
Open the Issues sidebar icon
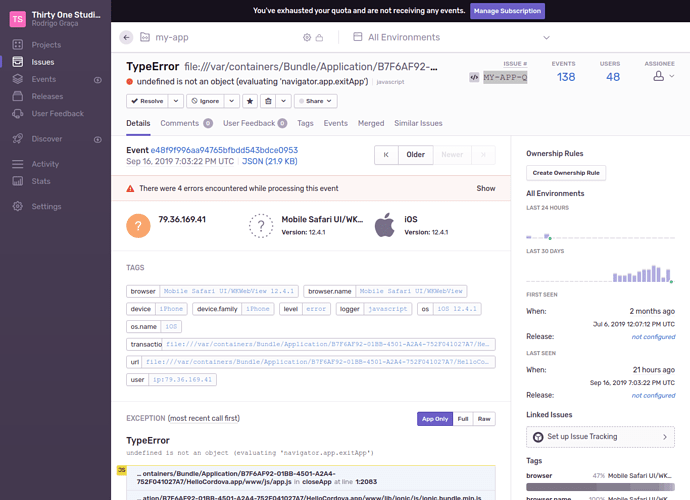[18, 62]
